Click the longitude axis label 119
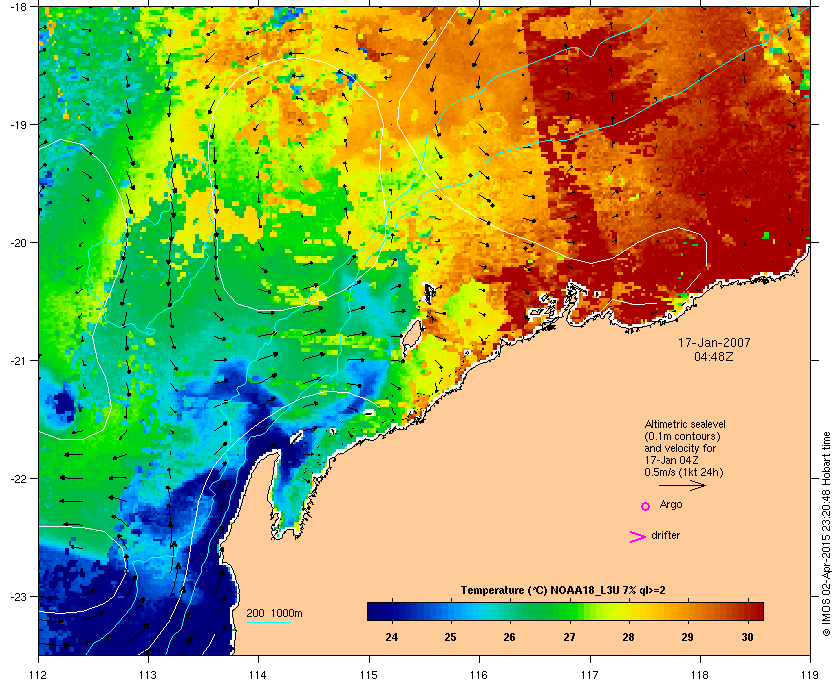The image size is (840, 680). coord(810,674)
